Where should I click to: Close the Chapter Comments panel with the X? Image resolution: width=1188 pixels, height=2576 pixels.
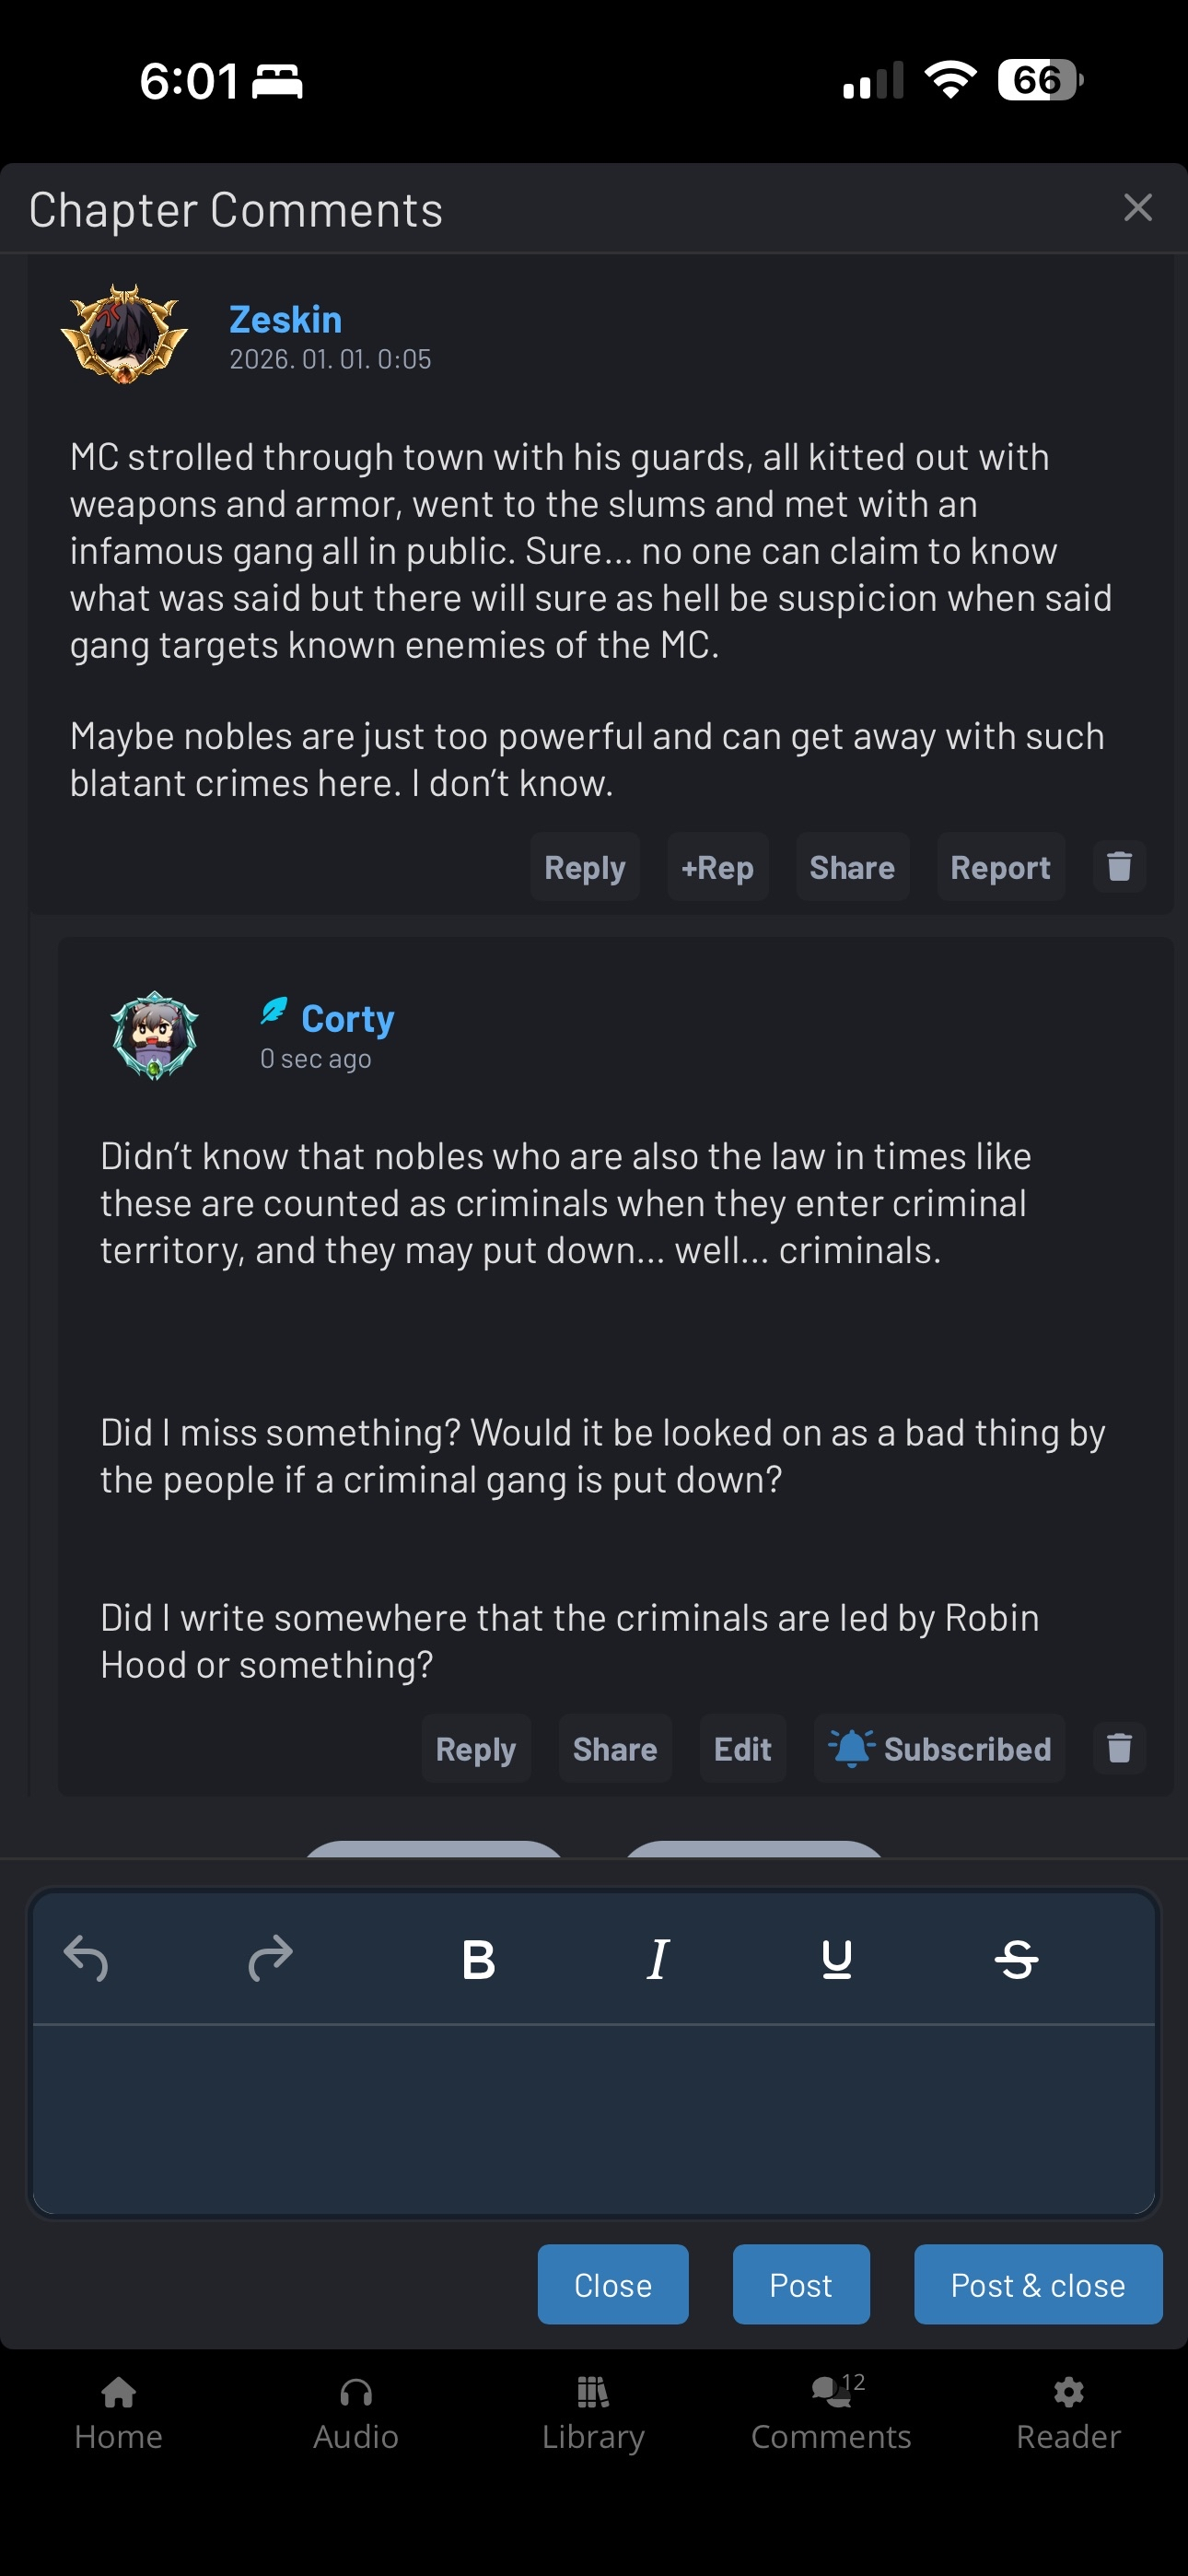coord(1137,208)
